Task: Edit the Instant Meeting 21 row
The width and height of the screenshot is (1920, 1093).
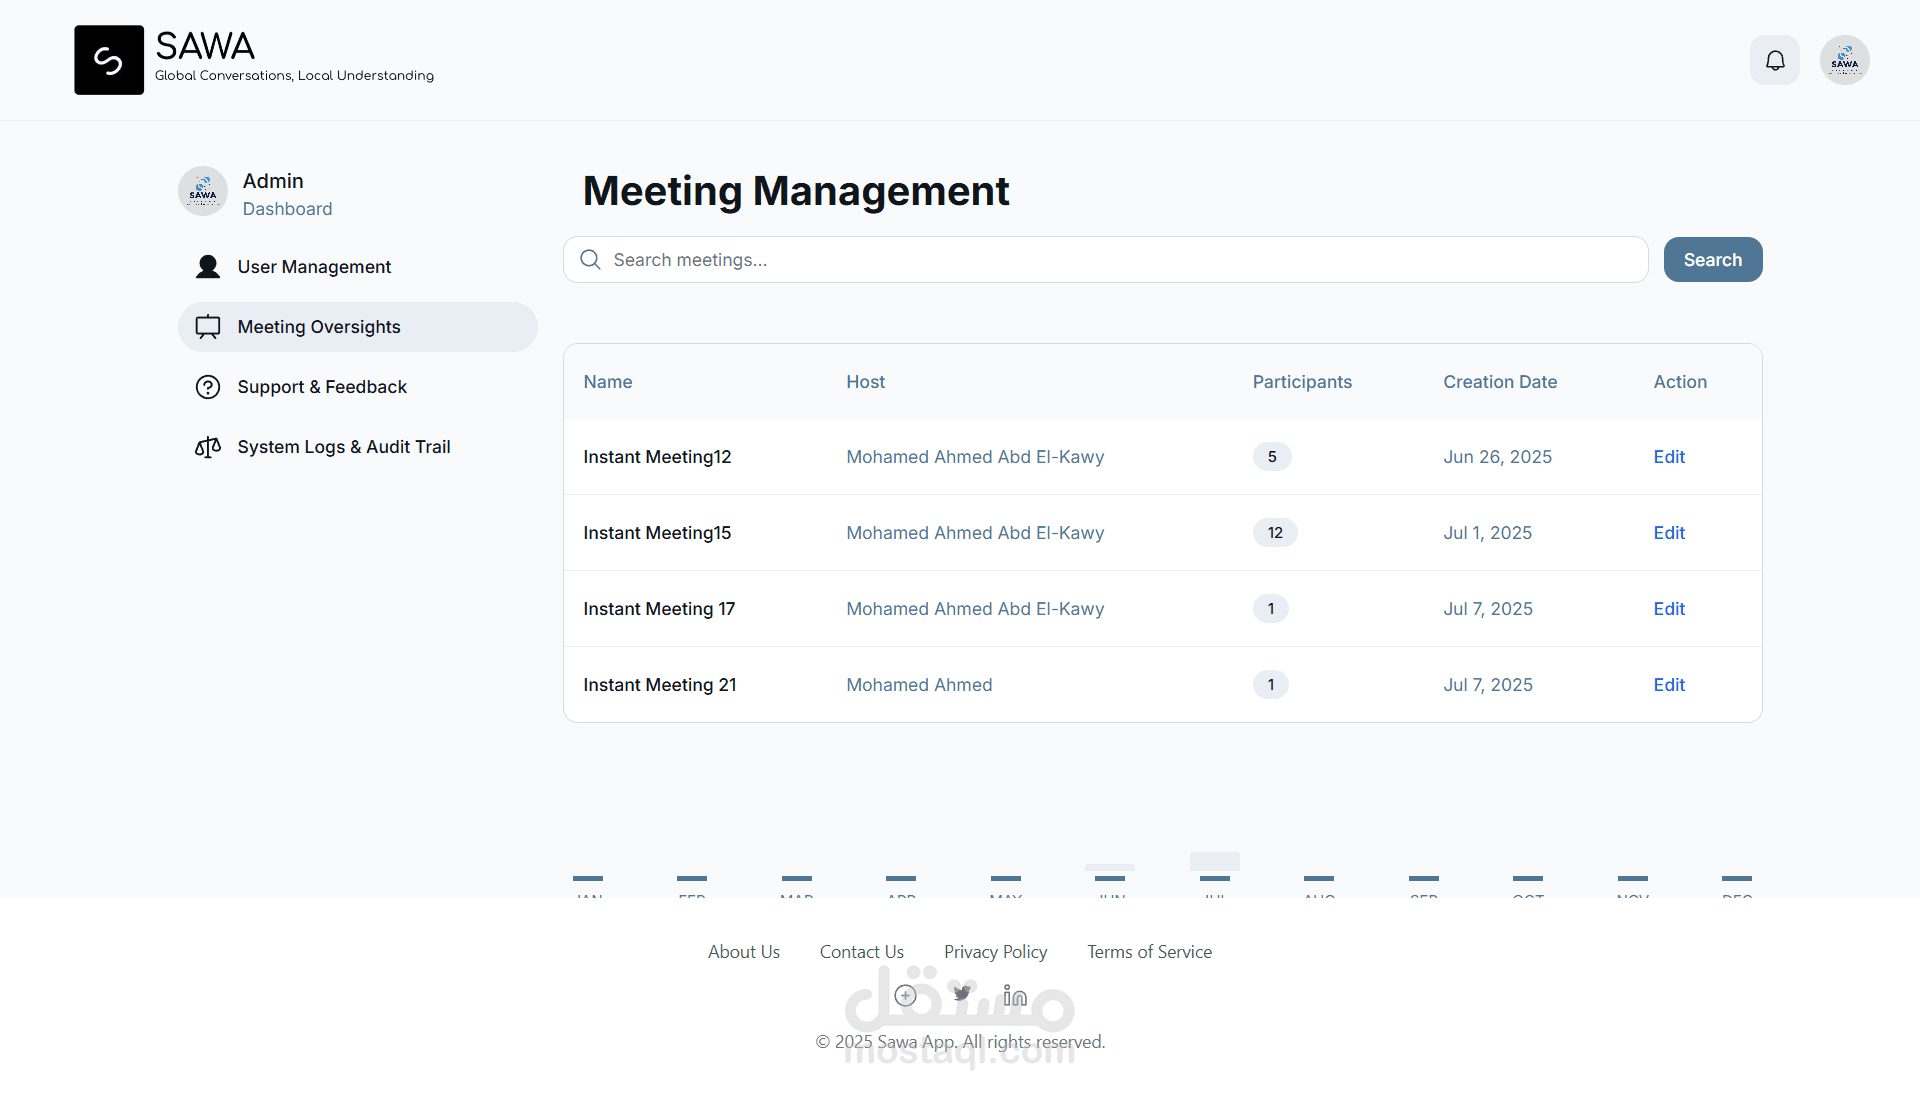Action: [x=1668, y=685]
